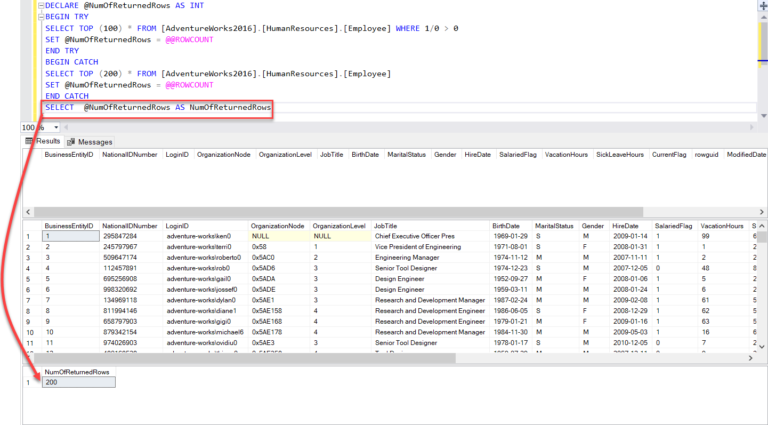
Task: Click the SELECT TOP (100) code line
Action: (252, 28)
